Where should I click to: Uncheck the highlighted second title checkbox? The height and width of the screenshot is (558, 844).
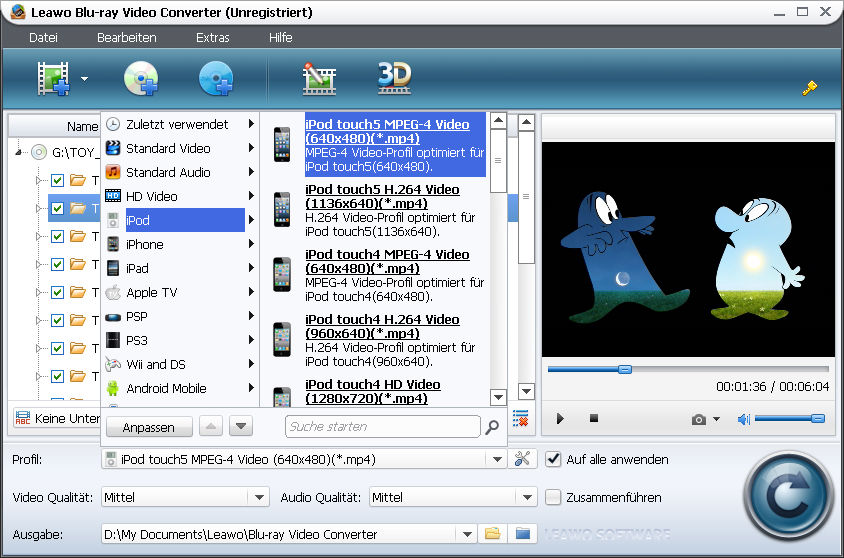[x=57, y=208]
